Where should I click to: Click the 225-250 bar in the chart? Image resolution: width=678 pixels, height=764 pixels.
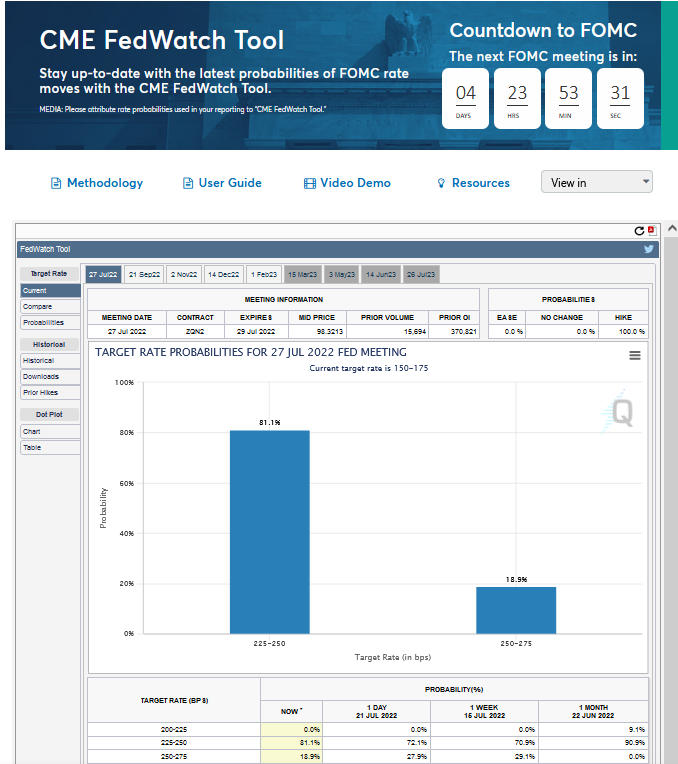(270, 532)
